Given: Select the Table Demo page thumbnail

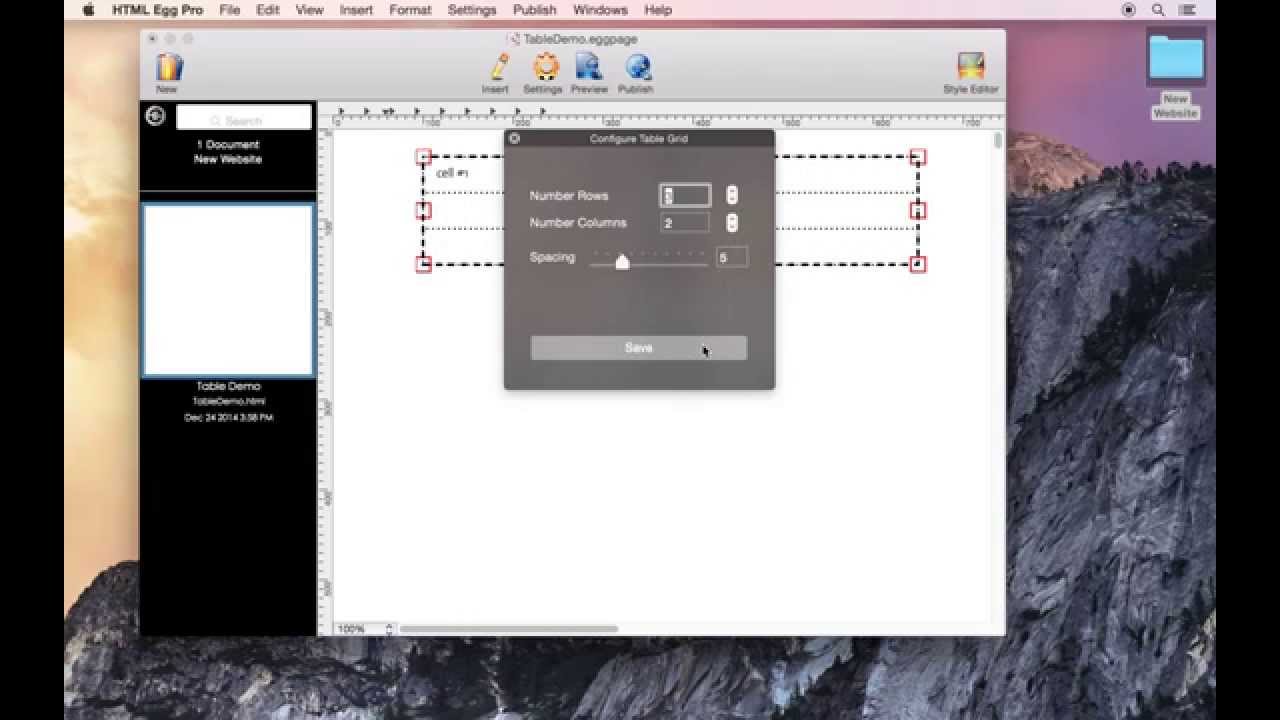Looking at the screenshot, I should (229, 290).
